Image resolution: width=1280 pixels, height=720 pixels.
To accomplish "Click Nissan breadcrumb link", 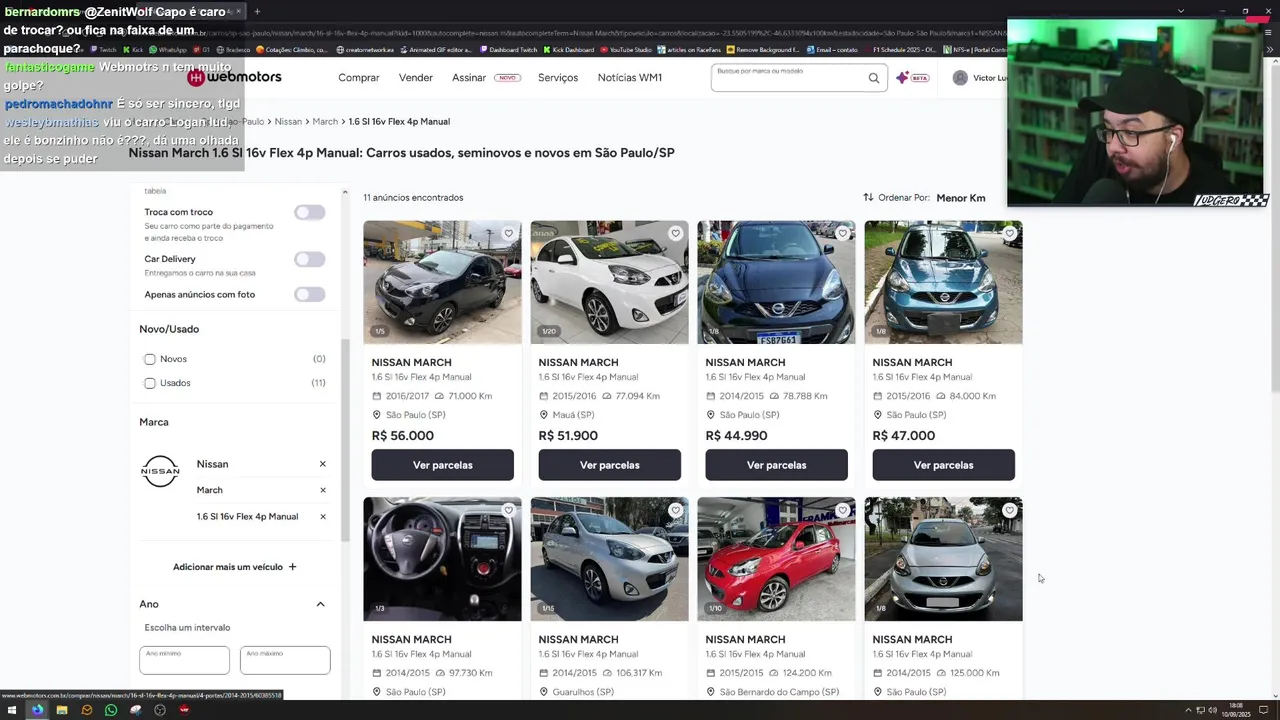I will coord(288,121).
